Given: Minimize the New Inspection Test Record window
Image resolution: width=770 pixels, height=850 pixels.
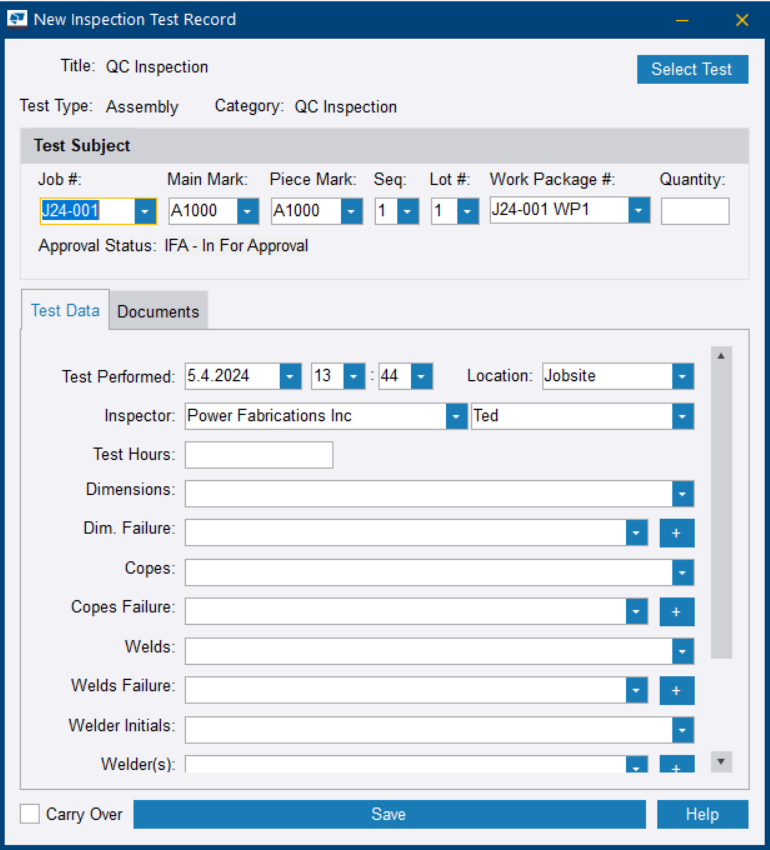Looking at the screenshot, I should [x=682, y=20].
